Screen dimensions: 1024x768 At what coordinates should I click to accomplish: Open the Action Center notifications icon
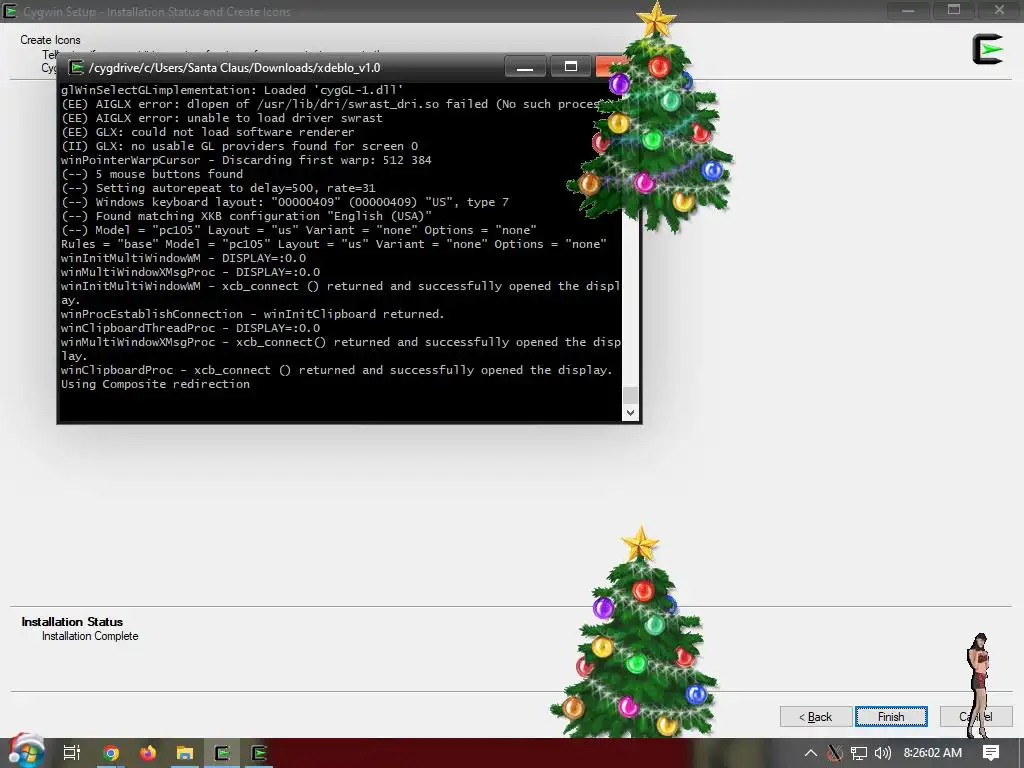pyautogui.click(x=991, y=753)
